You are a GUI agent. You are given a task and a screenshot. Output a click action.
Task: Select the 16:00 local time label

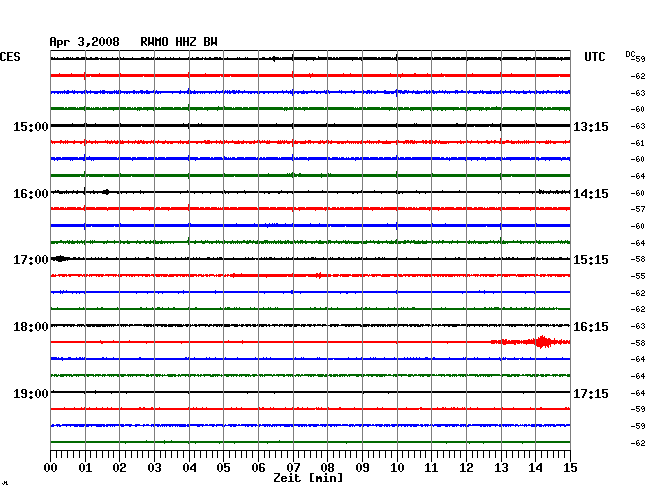(x=31, y=194)
